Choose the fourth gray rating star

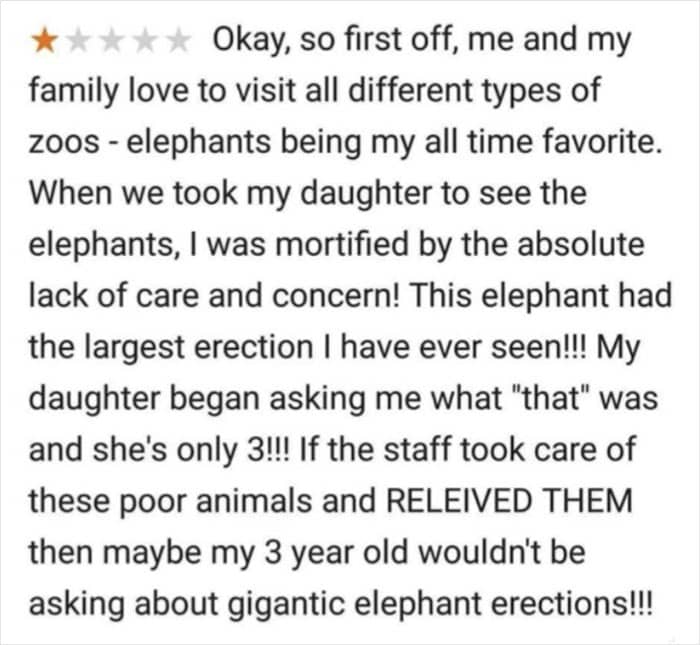[145, 41]
